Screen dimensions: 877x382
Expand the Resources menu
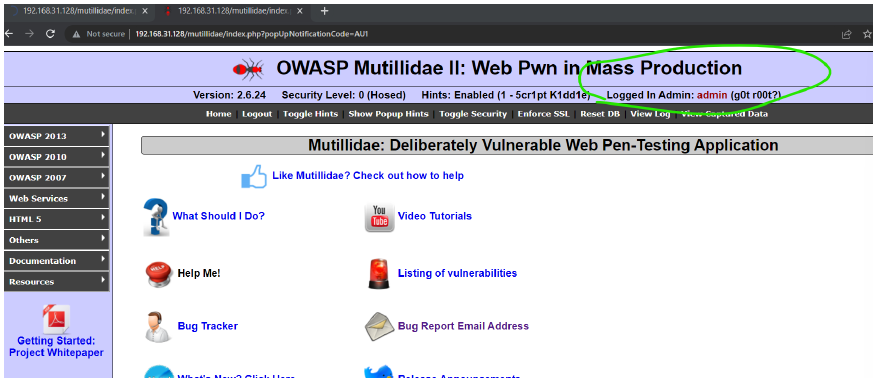tap(56, 281)
